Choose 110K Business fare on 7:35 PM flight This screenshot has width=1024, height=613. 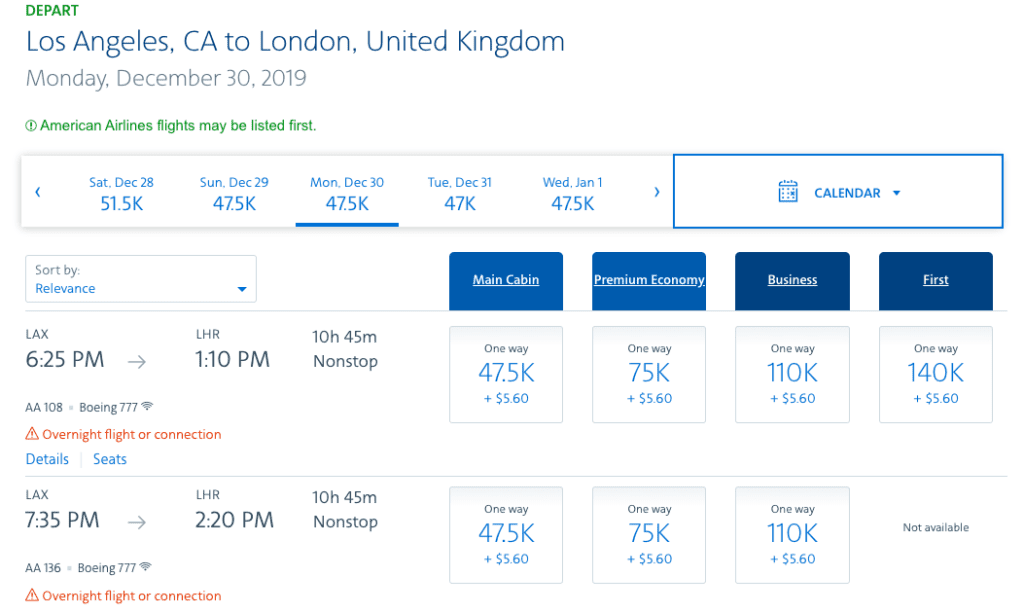(x=792, y=534)
